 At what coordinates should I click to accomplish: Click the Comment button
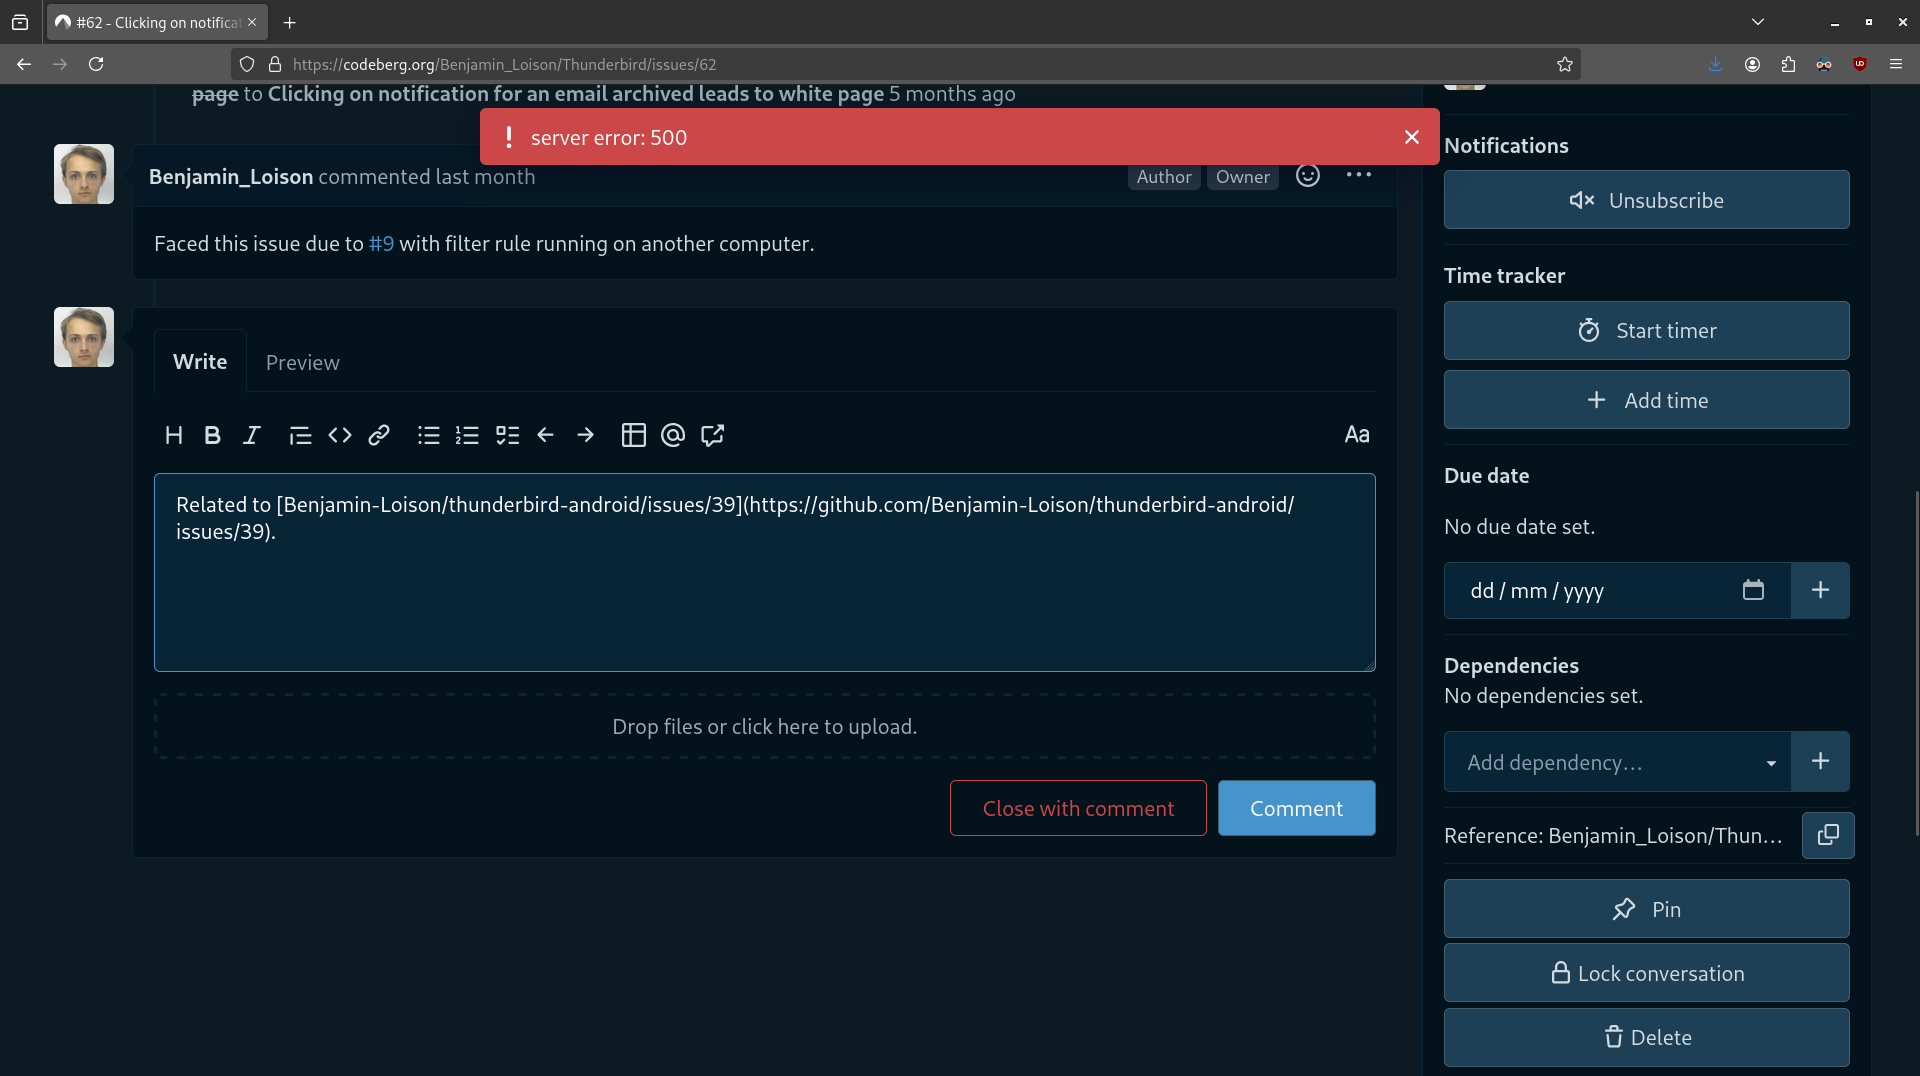[1296, 808]
